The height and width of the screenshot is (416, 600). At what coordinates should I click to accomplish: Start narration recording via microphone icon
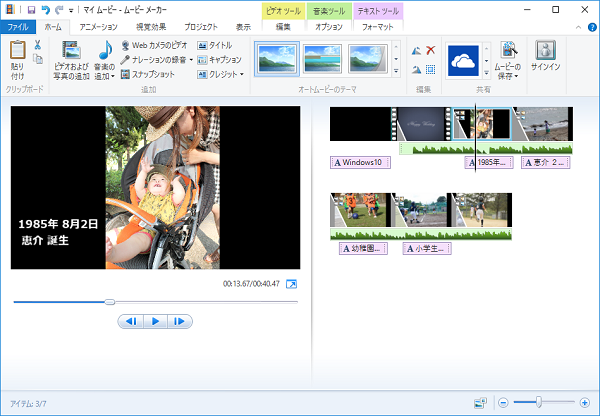tap(125, 60)
